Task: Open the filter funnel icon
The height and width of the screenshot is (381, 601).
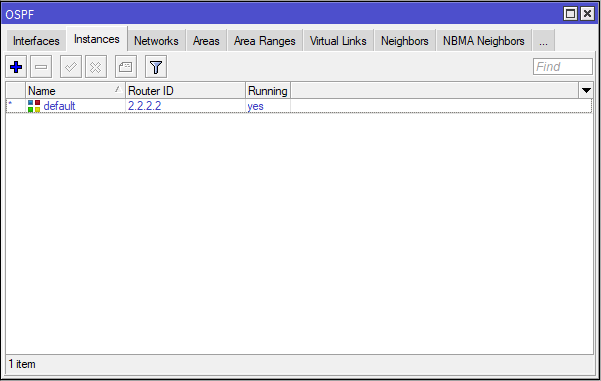Action: point(156,67)
